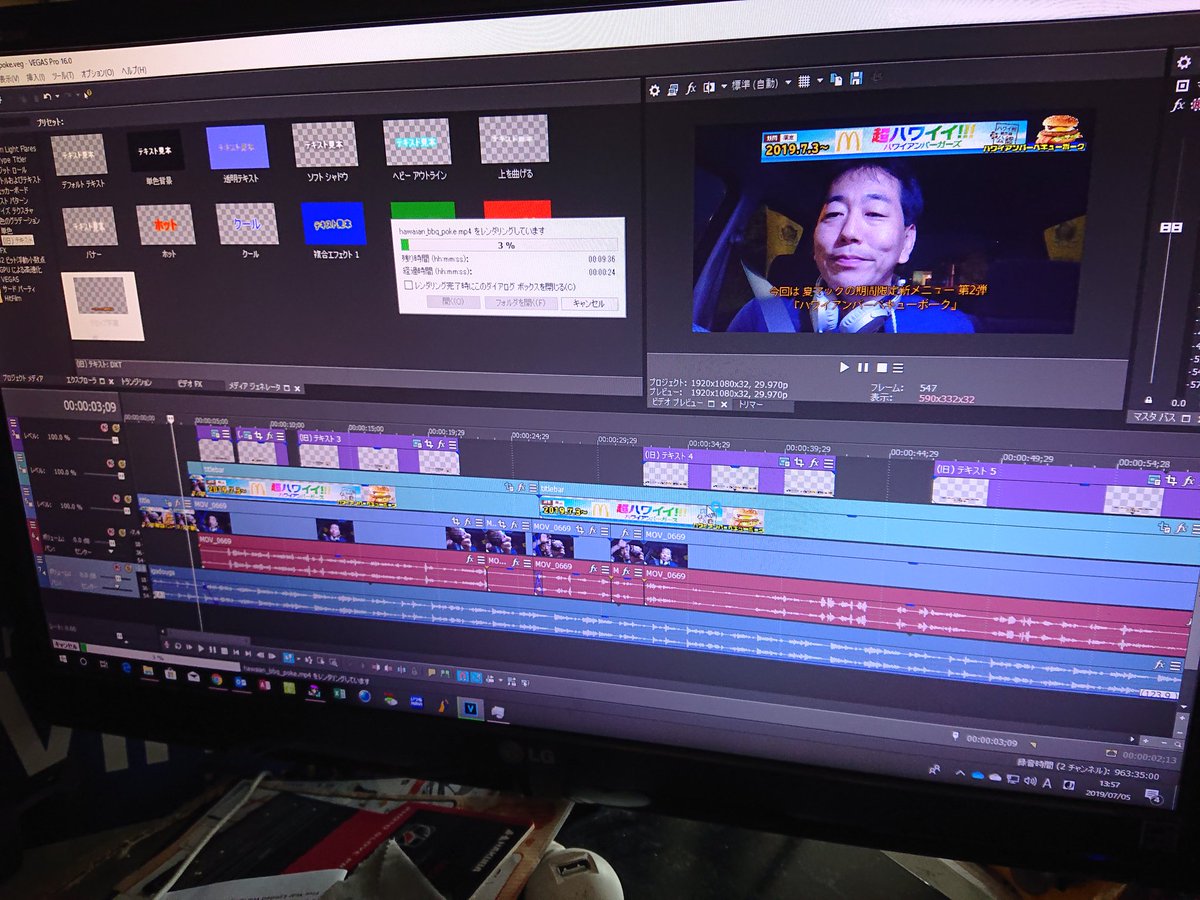Pause the video preview

tap(863, 368)
